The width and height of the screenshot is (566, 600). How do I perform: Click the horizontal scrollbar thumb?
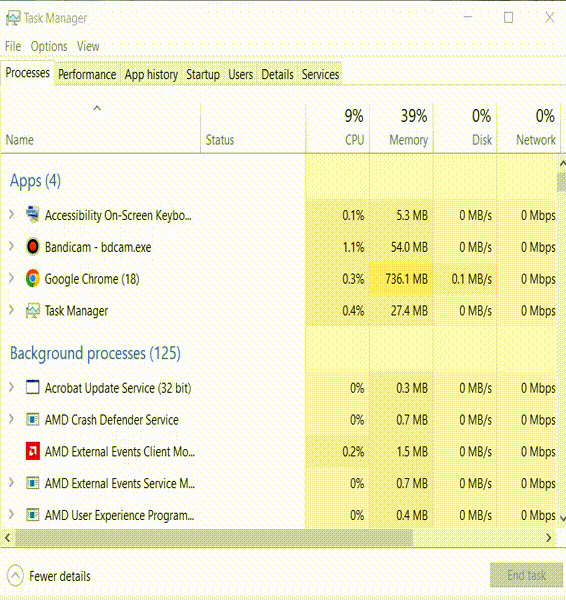[214, 538]
